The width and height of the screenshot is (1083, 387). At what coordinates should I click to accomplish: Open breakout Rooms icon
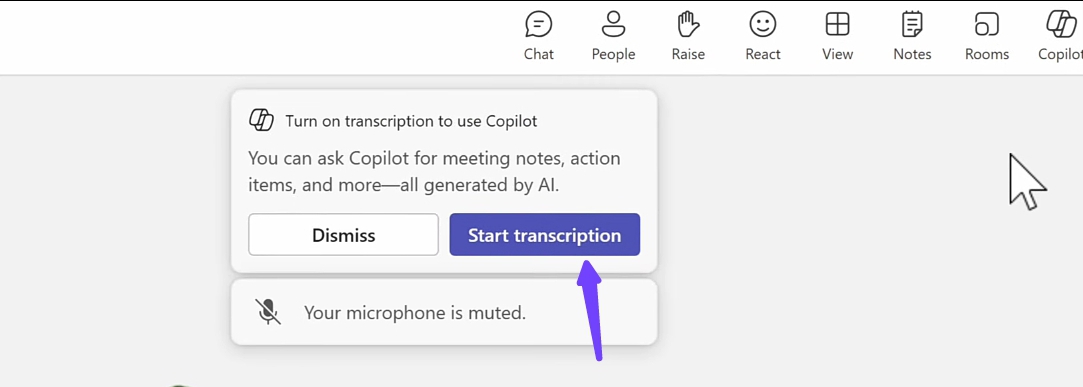point(987,24)
